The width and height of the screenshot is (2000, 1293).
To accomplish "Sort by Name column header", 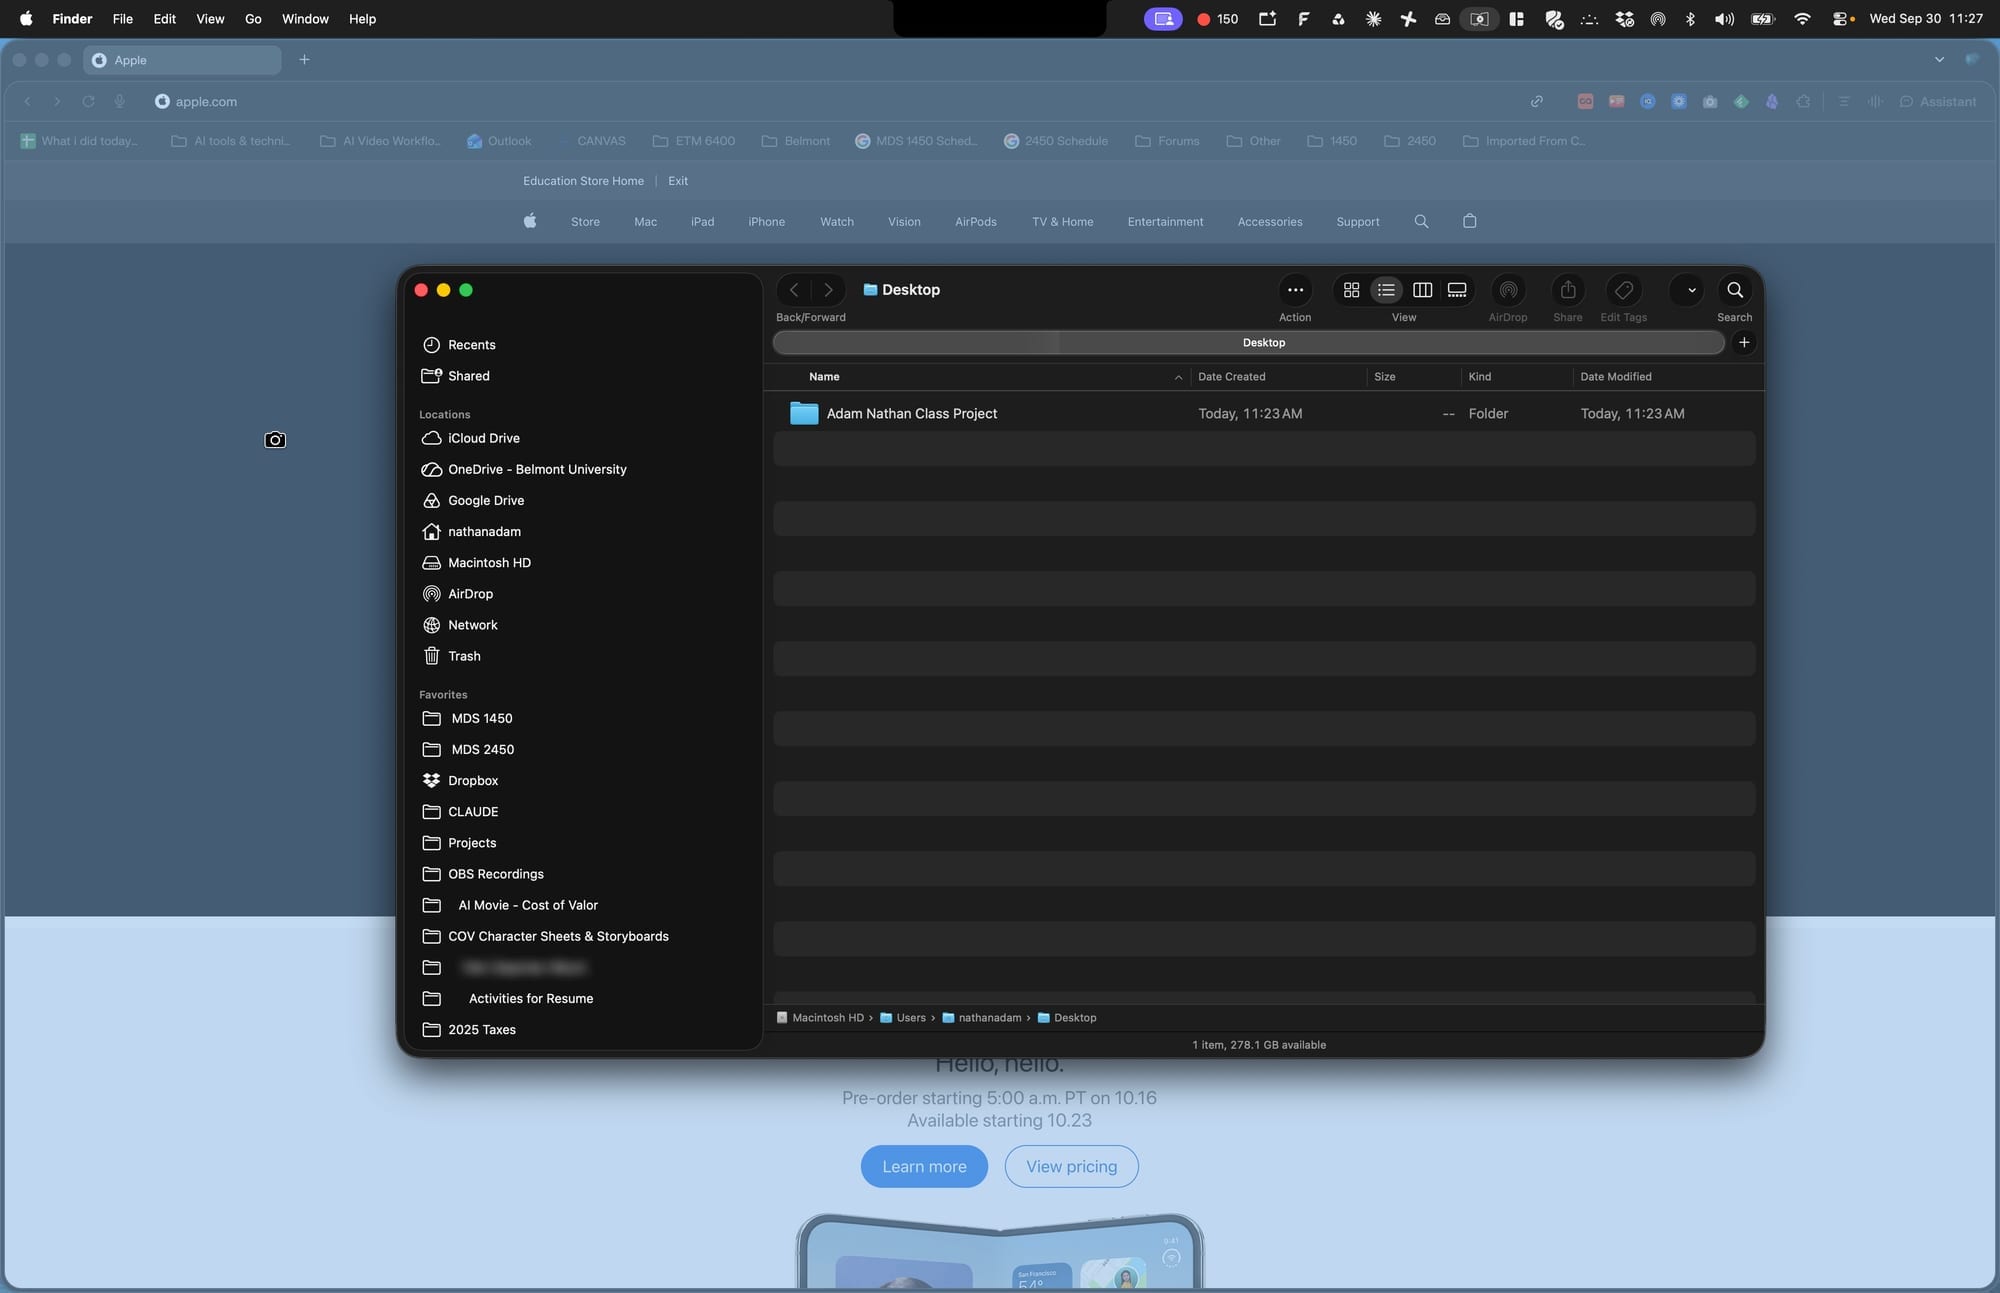I will point(824,377).
